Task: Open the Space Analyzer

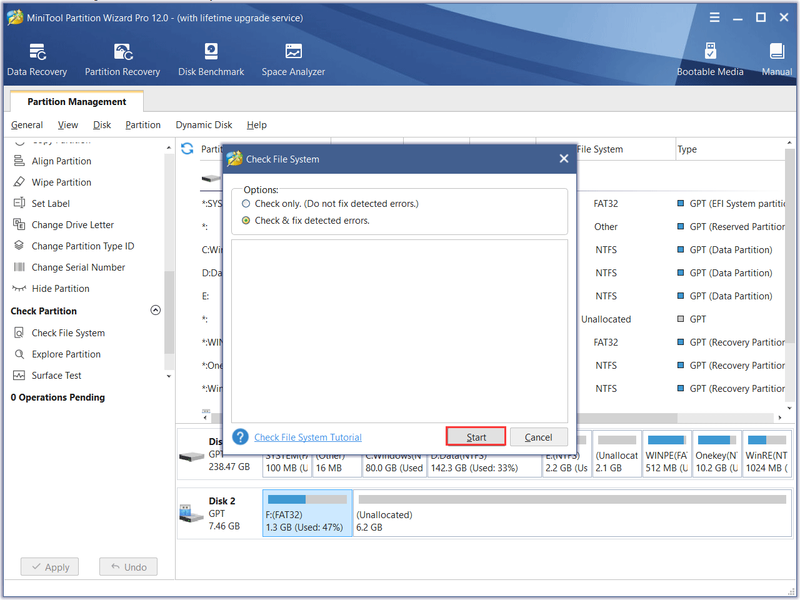Action: (x=293, y=60)
